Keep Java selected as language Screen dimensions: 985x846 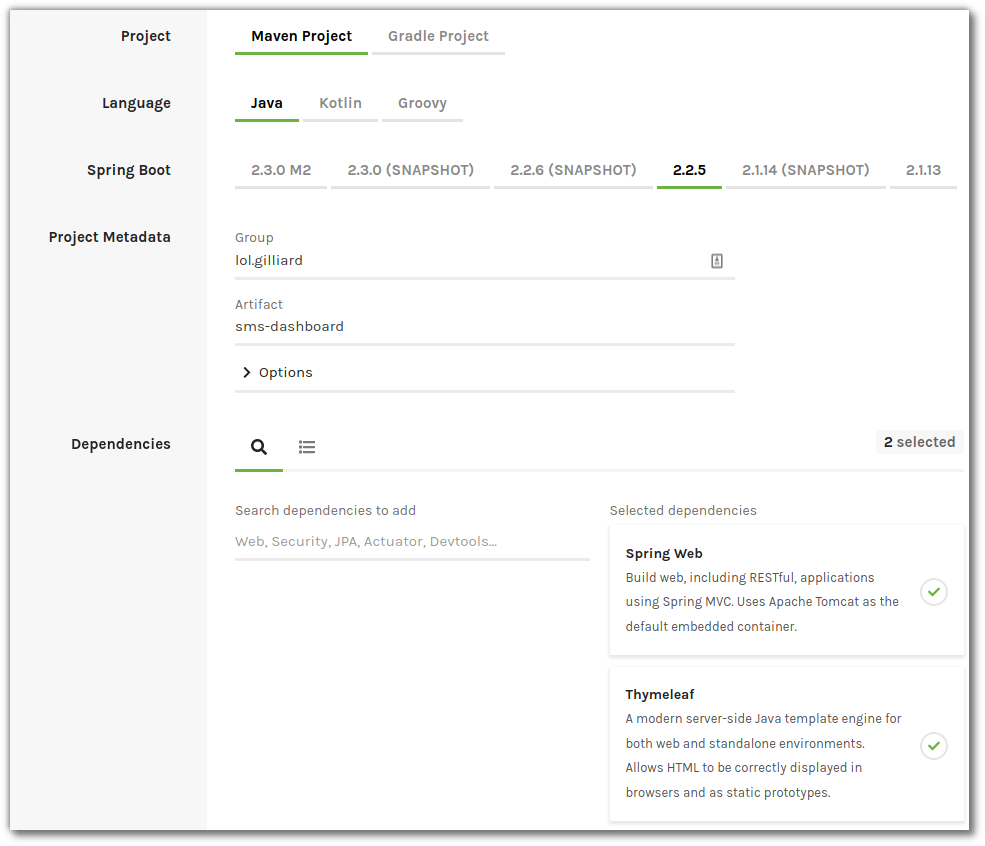[266, 102]
